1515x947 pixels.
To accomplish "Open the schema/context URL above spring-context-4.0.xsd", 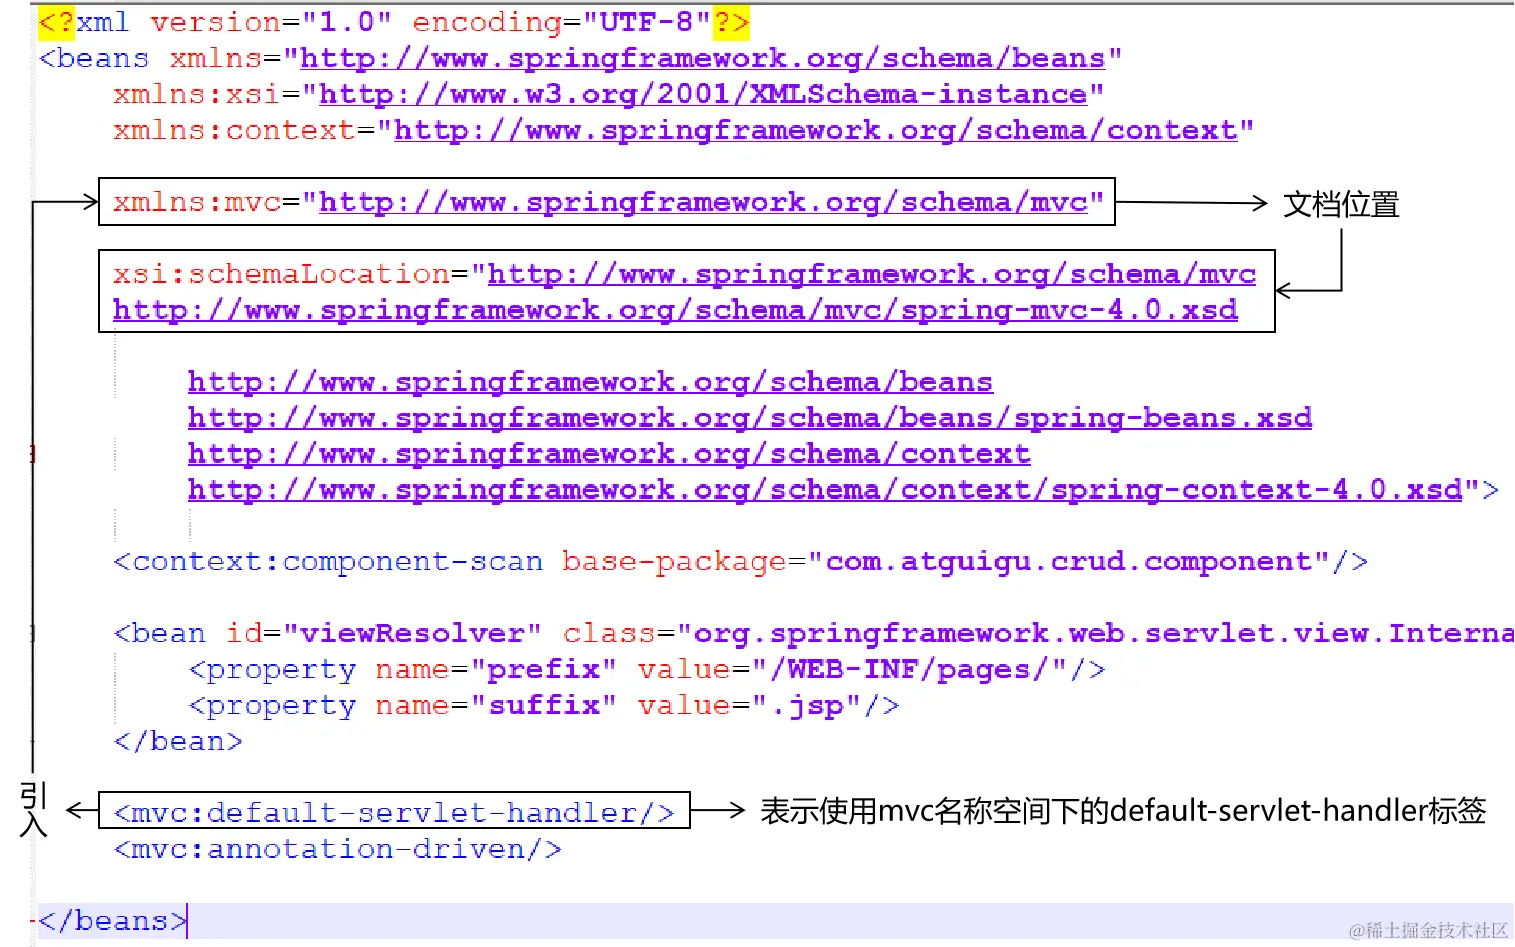I will click(609, 455).
